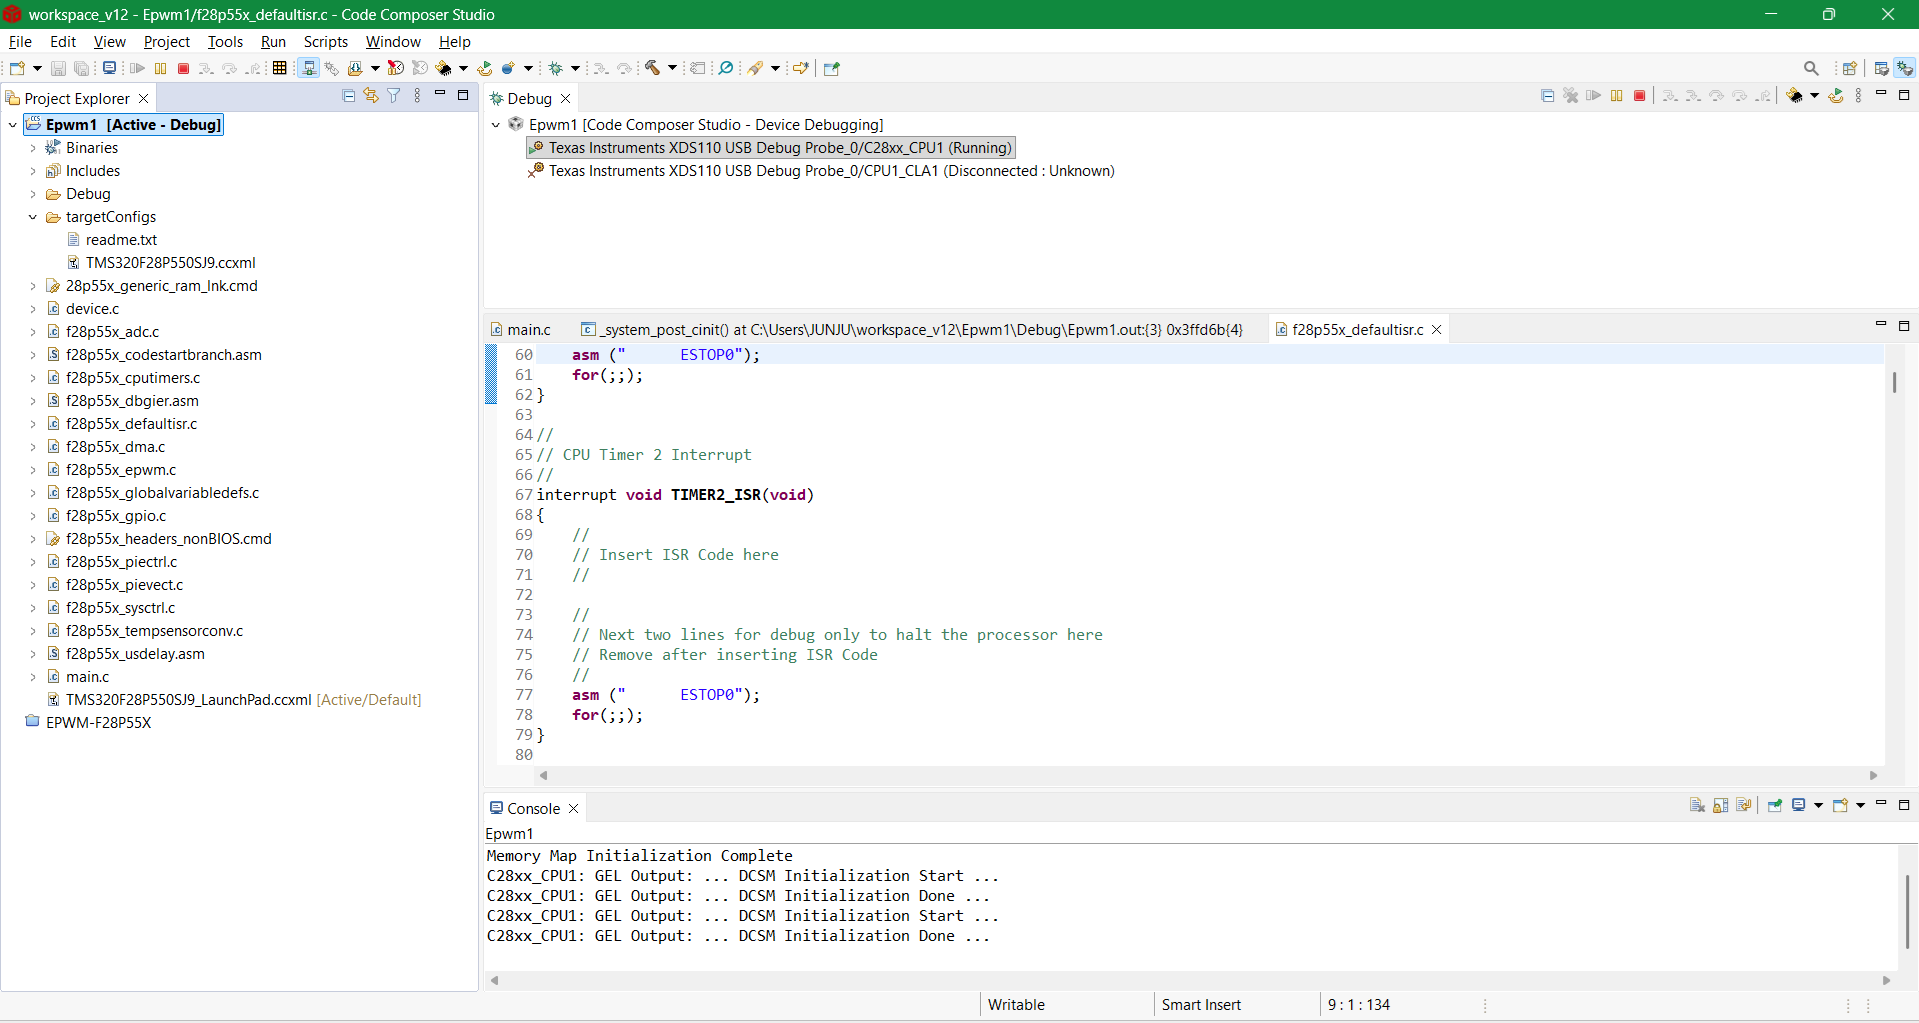
Task: Select TMS320F28P550SJ9_LaunchPad.ccxml in Project Explorer
Action: click(x=189, y=700)
